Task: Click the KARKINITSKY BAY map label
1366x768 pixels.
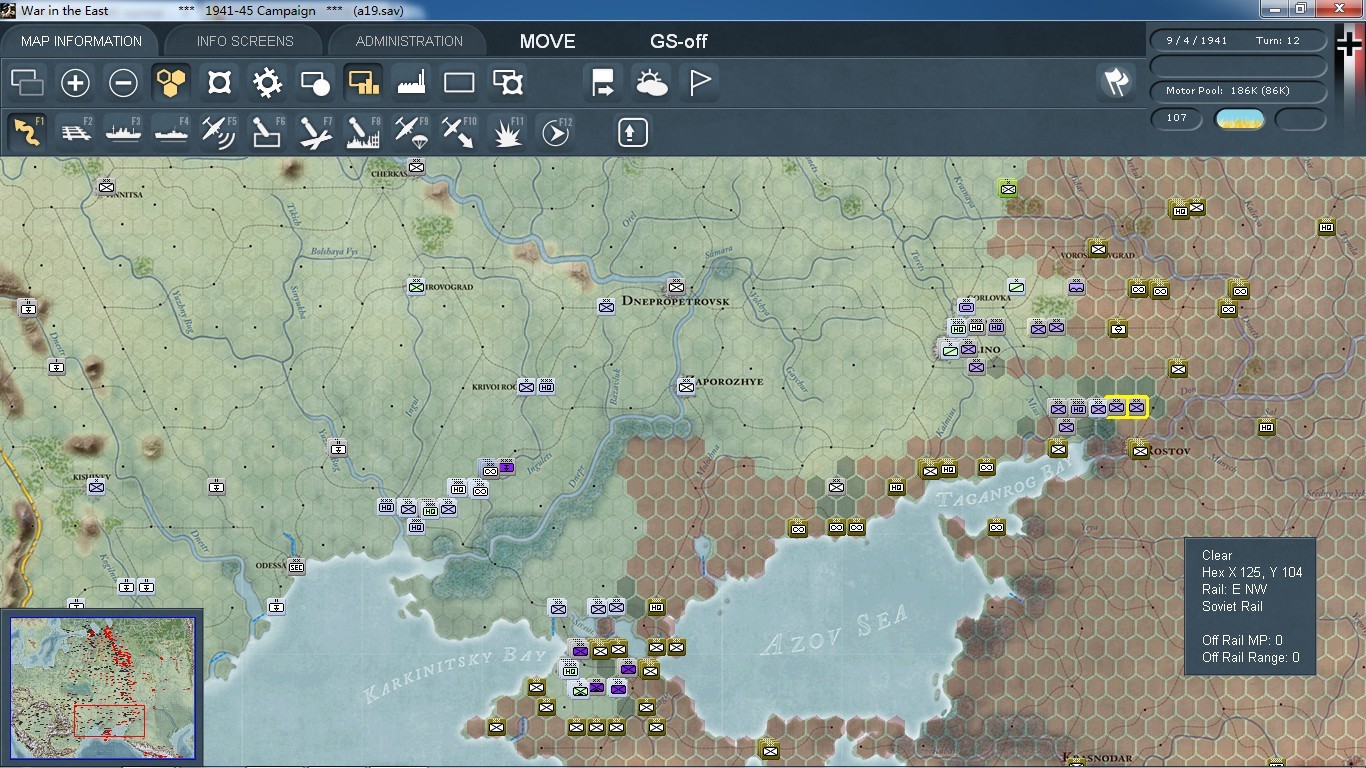Action: (456, 676)
